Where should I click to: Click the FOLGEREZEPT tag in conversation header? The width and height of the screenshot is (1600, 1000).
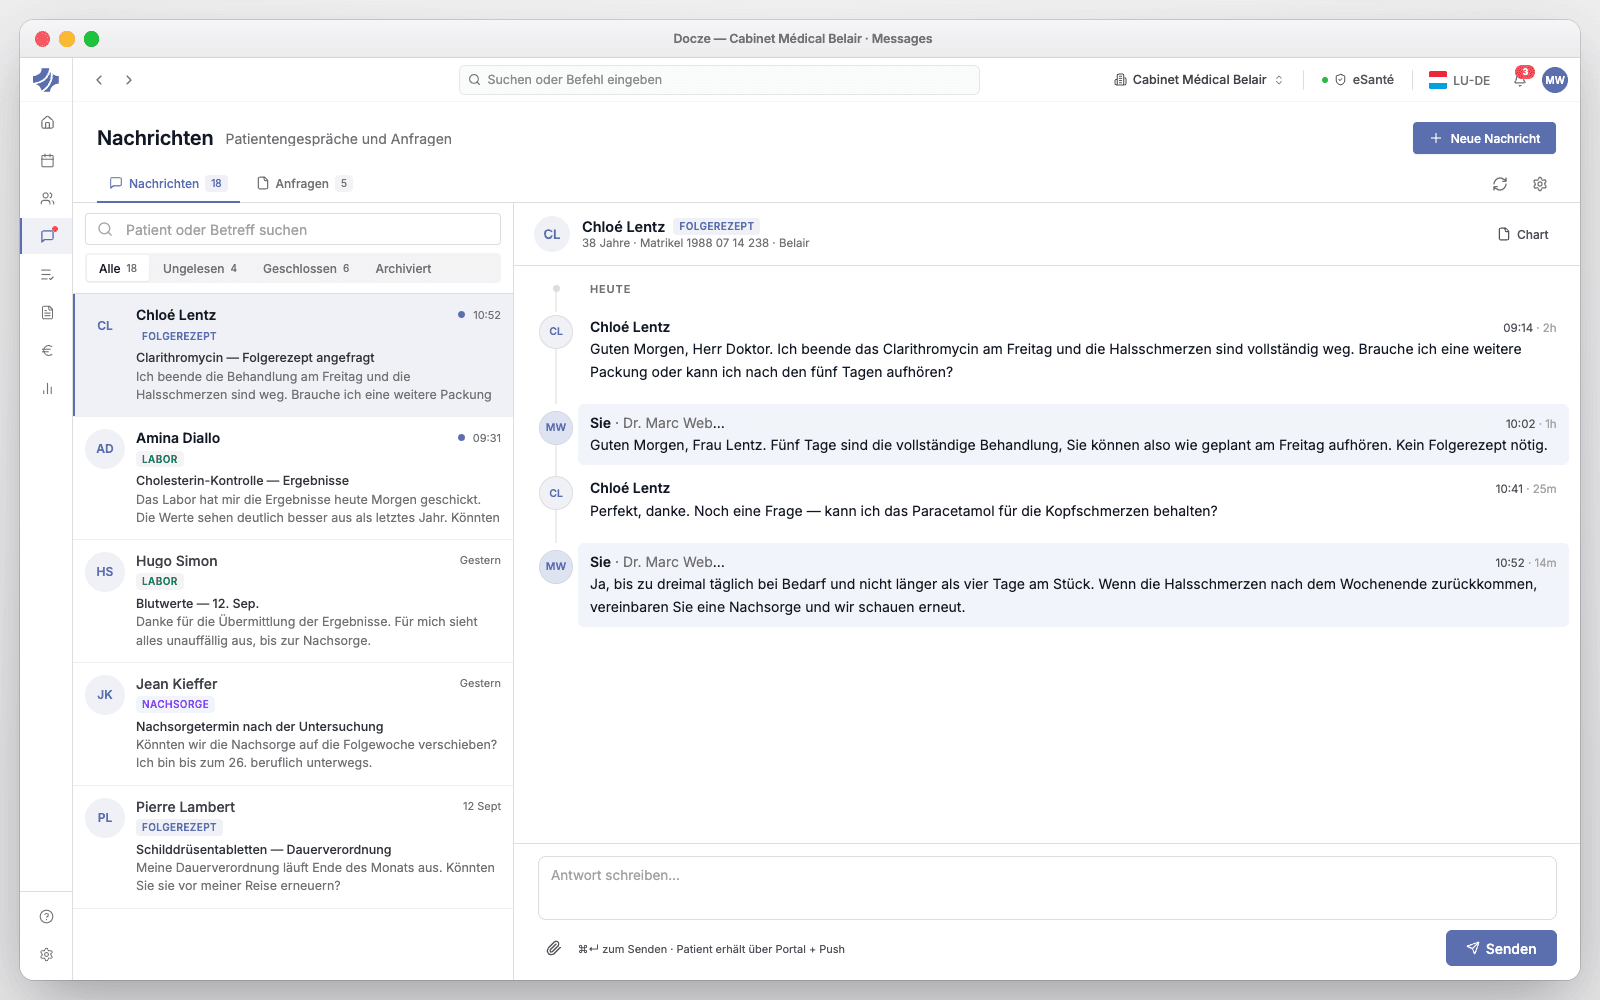click(717, 227)
